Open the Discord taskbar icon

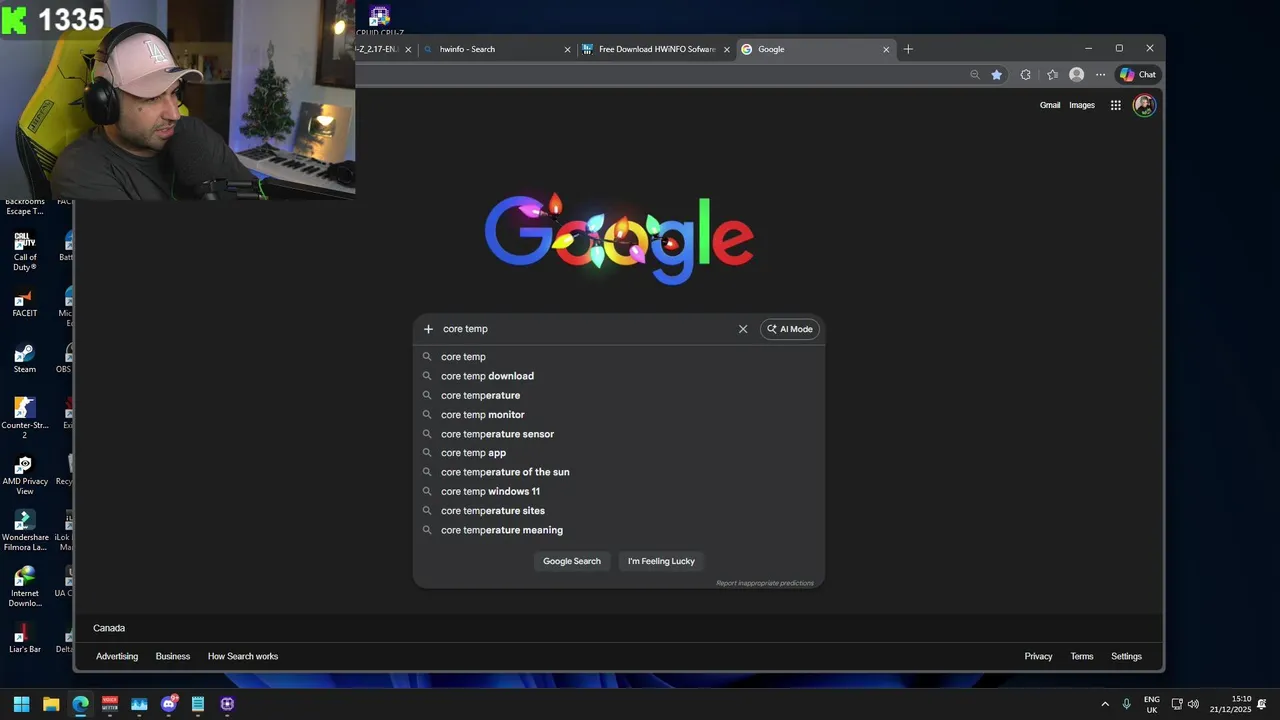(x=169, y=704)
